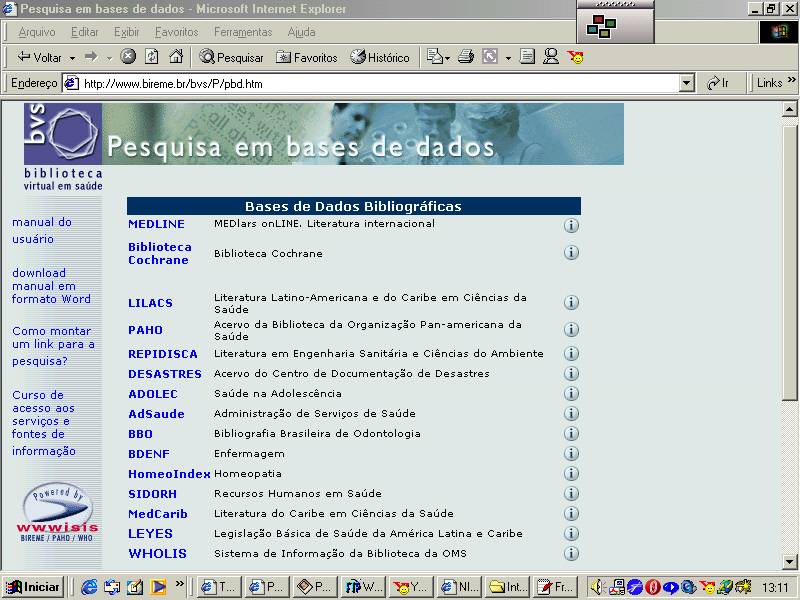
Task: Click the Edit document toolbar icon
Action: tap(527, 57)
